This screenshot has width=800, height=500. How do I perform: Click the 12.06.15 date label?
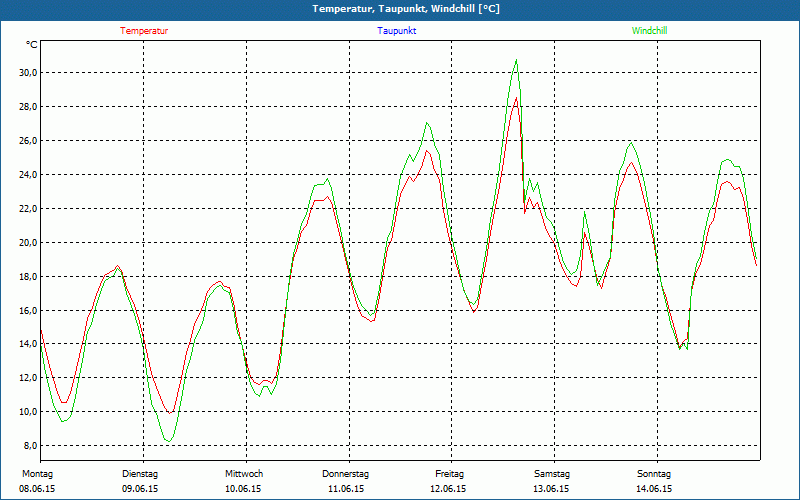pyautogui.click(x=448, y=489)
